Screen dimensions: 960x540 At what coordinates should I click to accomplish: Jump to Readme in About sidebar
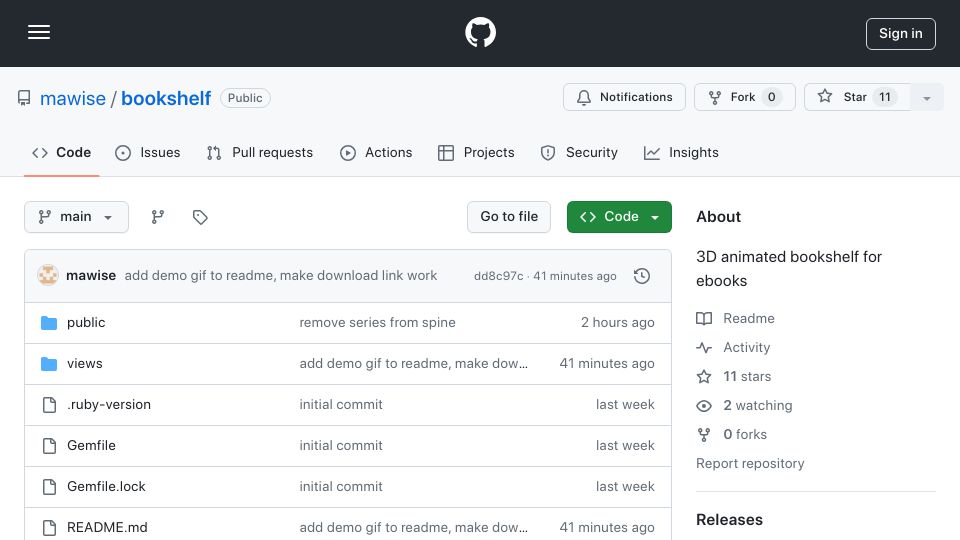735,318
